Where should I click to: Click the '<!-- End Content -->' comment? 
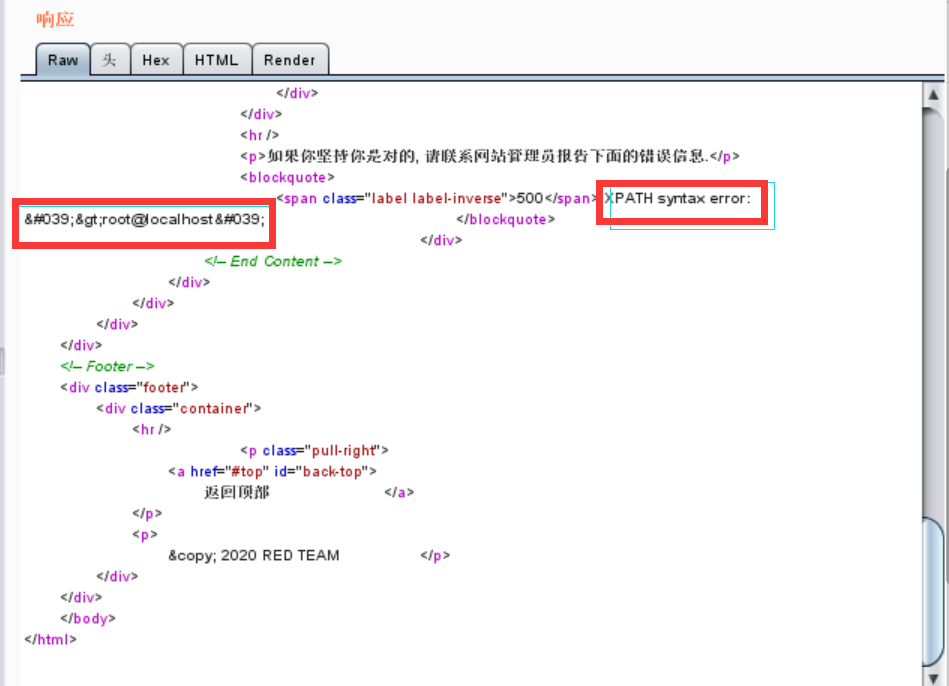pos(273,262)
